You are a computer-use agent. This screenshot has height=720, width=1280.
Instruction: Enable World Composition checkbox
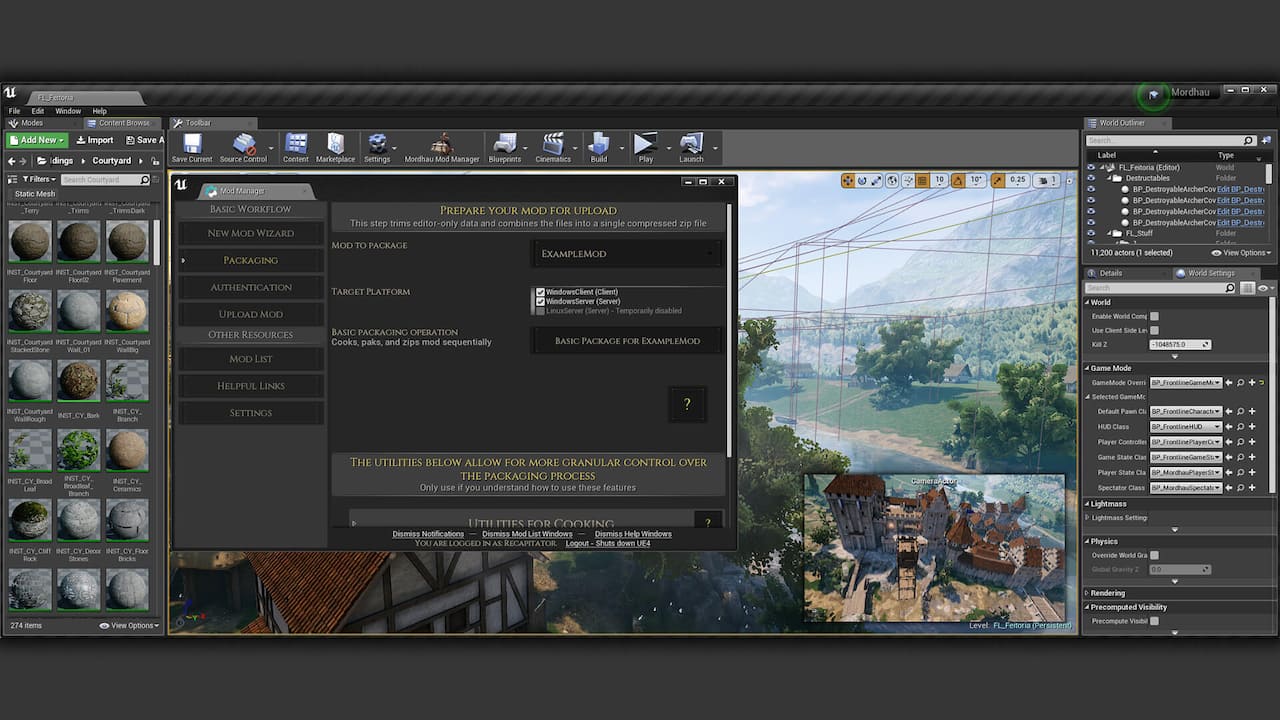tap(1154, 316)
